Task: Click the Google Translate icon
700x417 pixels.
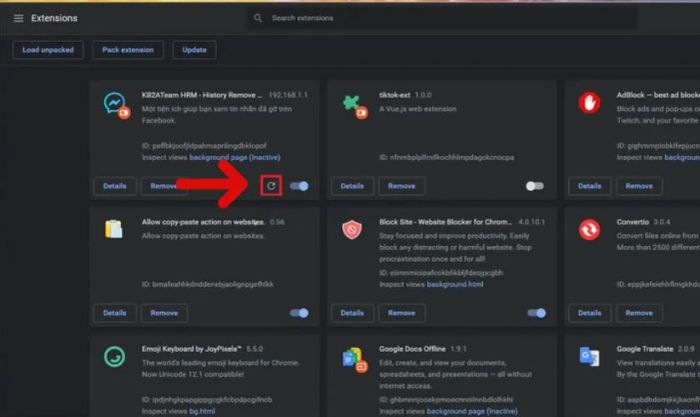Action: click(x=589, y=357)
